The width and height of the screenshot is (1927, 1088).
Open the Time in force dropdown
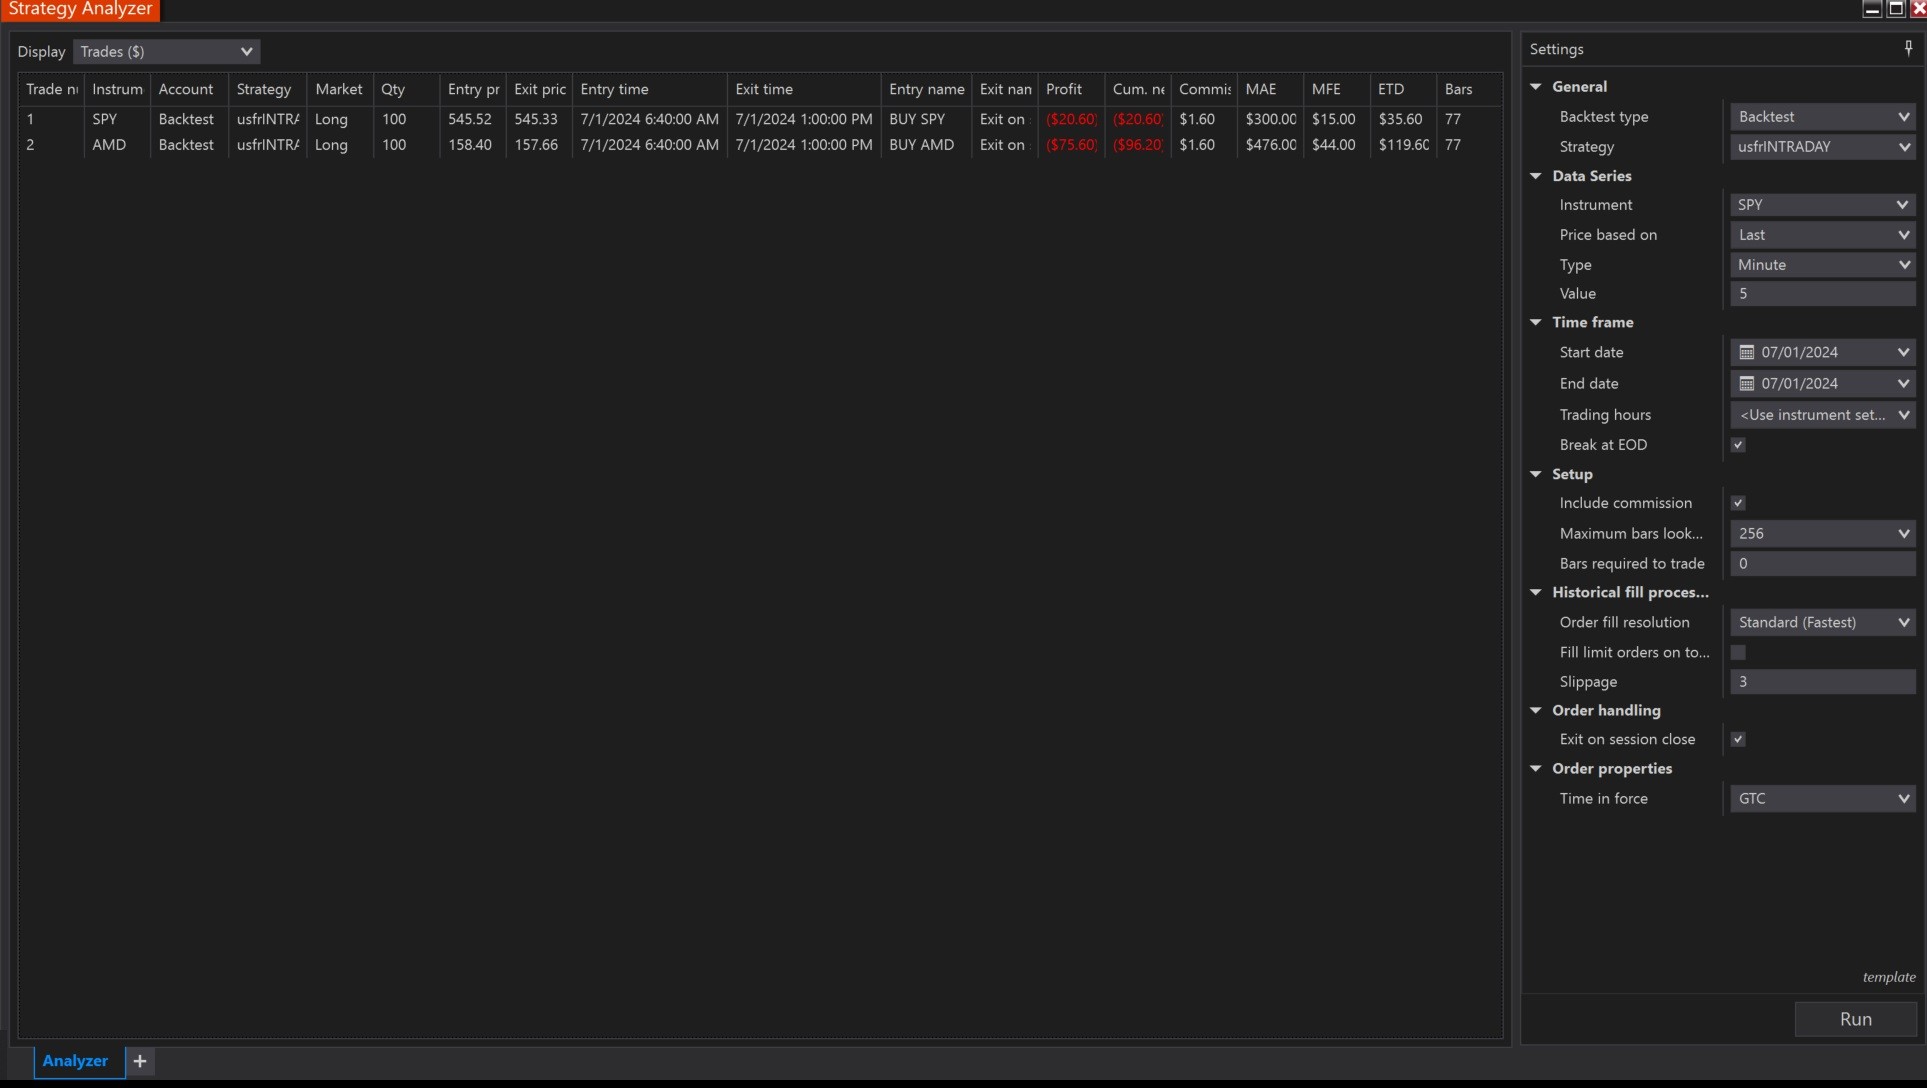click(1822, 798)
